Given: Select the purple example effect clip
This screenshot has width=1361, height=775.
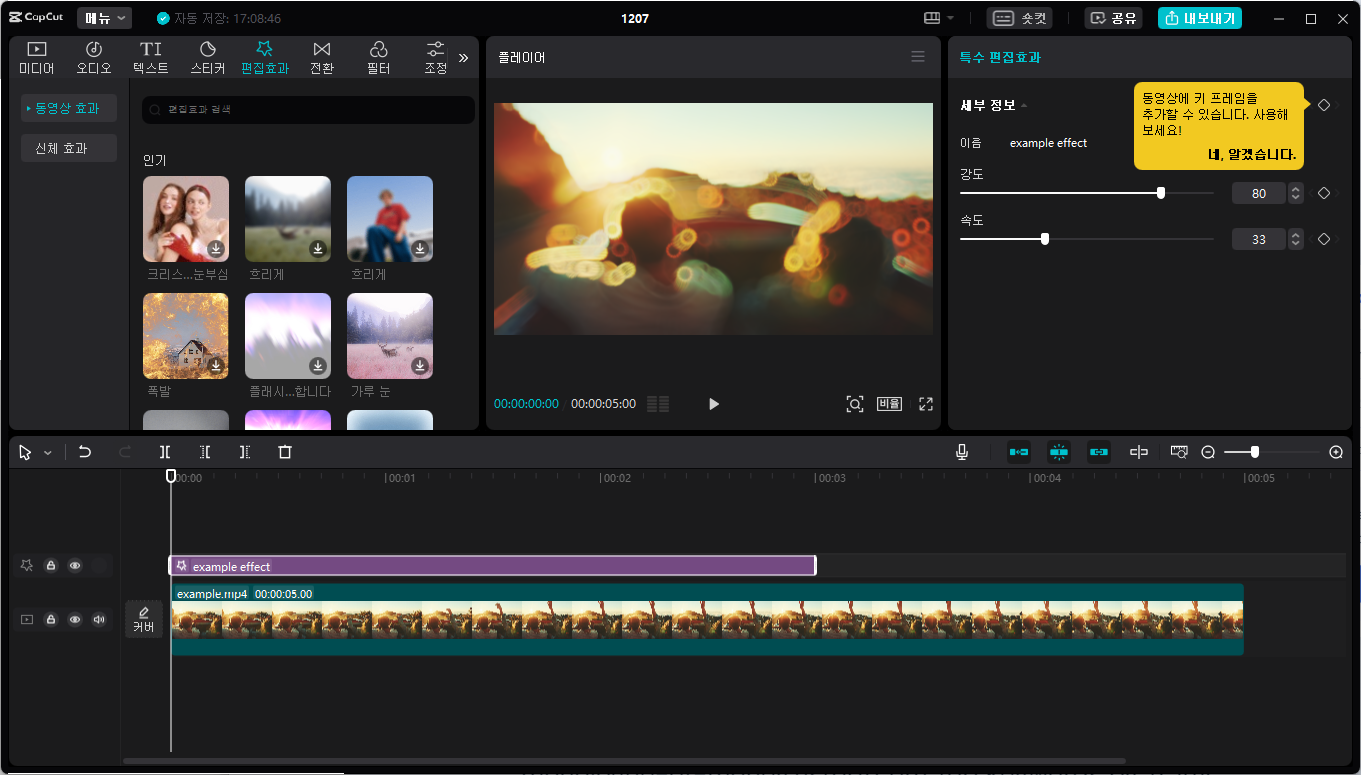Looking at the screenshot, I should coord(493,566).
